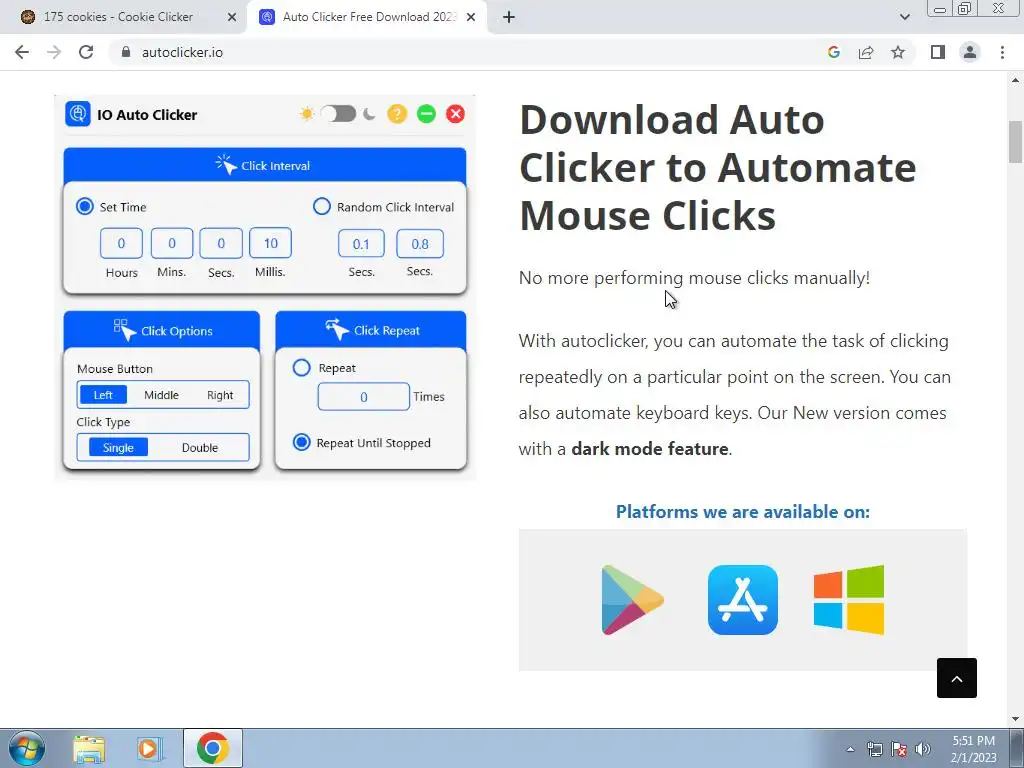Select the Random Click Interval radio button
This screenshot has height=768, width=1024.
pos(321,206)
